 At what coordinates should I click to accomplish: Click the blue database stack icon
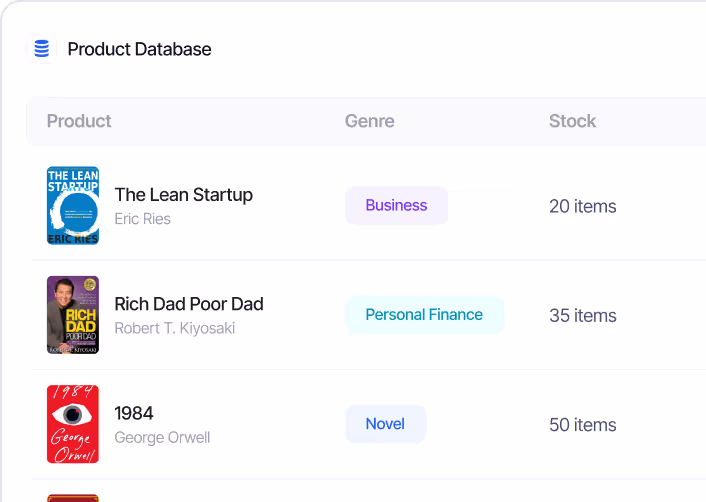tap(42, 49)
